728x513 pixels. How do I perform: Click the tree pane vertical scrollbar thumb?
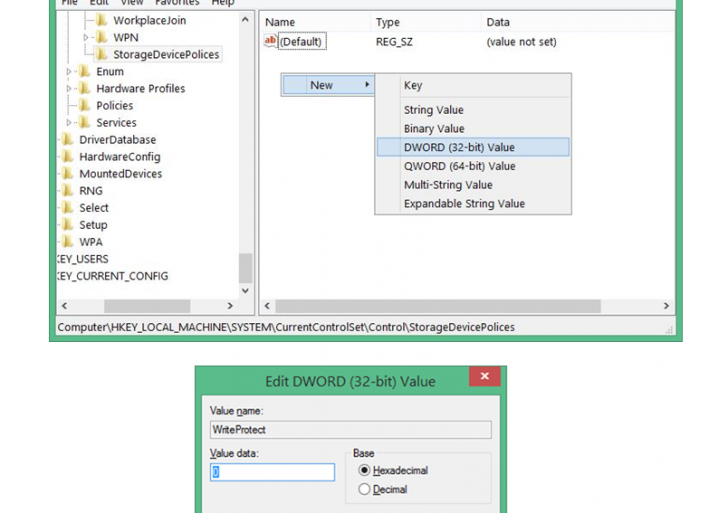245,268
